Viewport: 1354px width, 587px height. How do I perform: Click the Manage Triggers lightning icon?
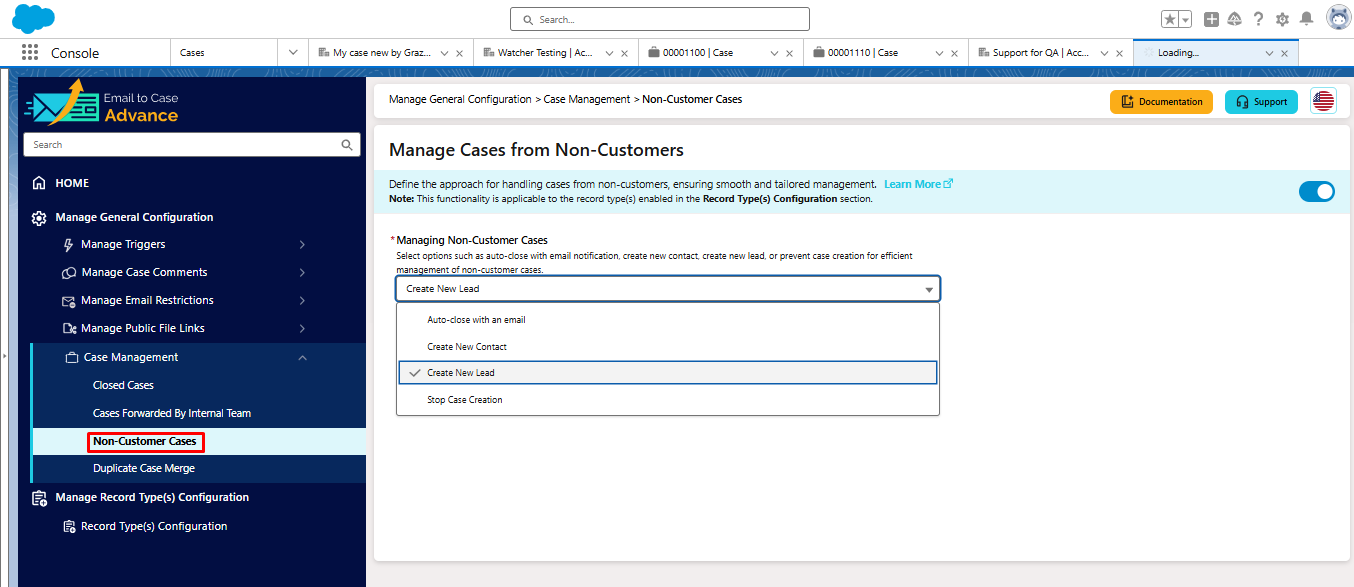click(69, 244)
